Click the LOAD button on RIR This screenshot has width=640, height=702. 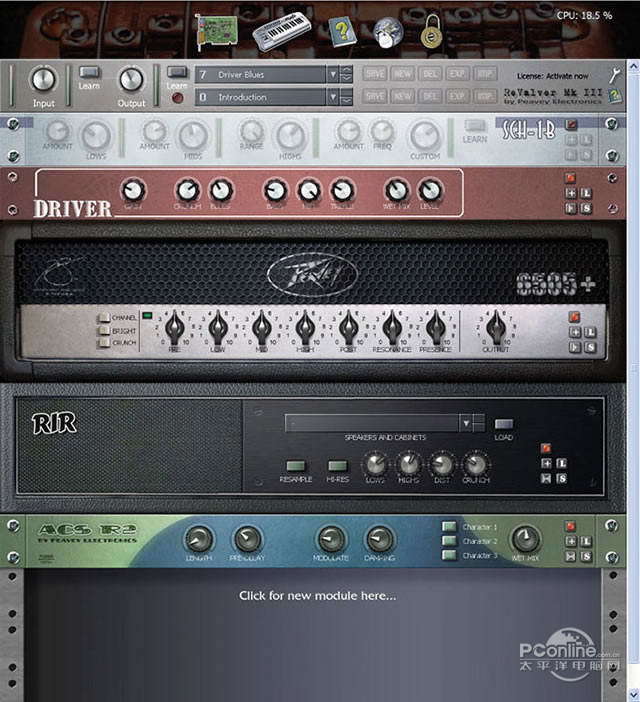503,424
